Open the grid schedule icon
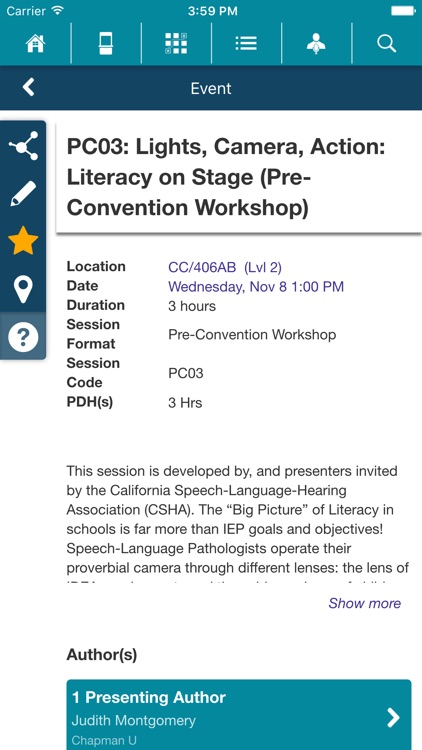The image size is (422, 750). click(176, 44)
